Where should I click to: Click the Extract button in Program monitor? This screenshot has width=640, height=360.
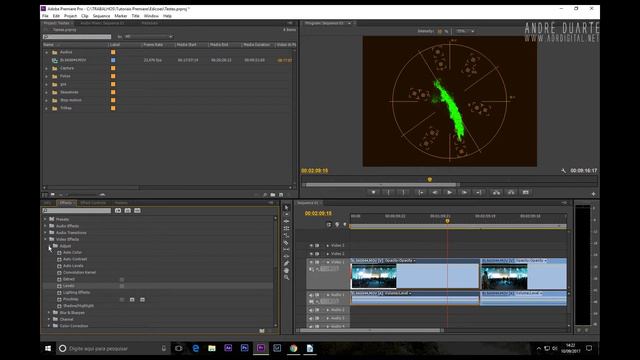pos(511,192)
